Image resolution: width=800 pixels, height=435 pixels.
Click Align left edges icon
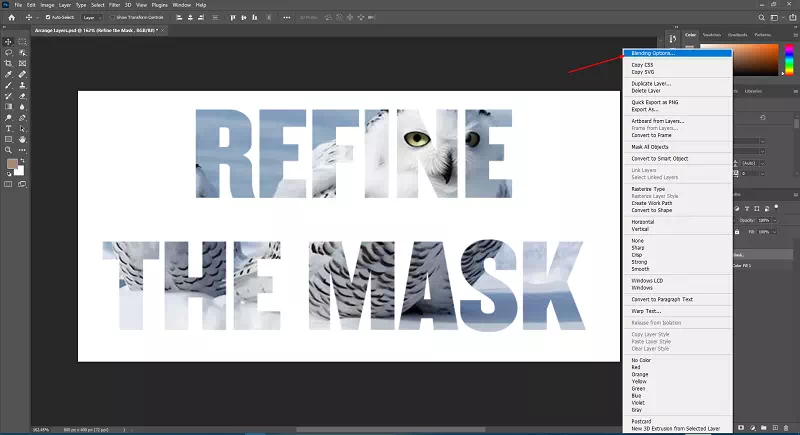point(179,17)
